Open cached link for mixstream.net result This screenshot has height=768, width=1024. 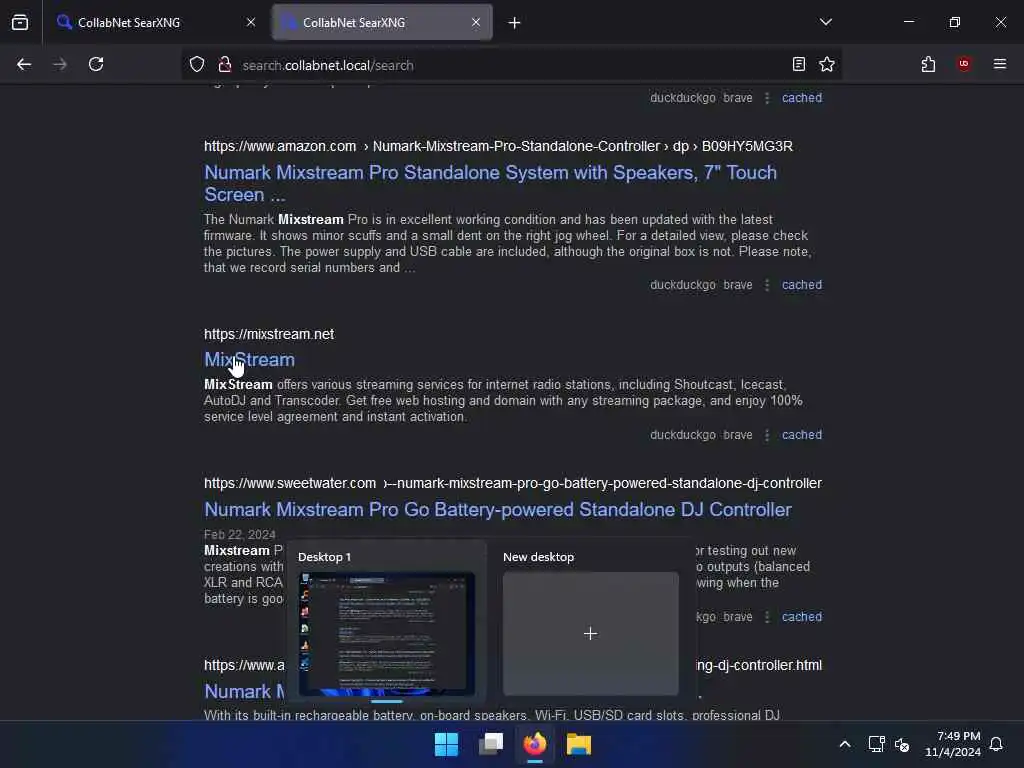[x=802, y=435]
